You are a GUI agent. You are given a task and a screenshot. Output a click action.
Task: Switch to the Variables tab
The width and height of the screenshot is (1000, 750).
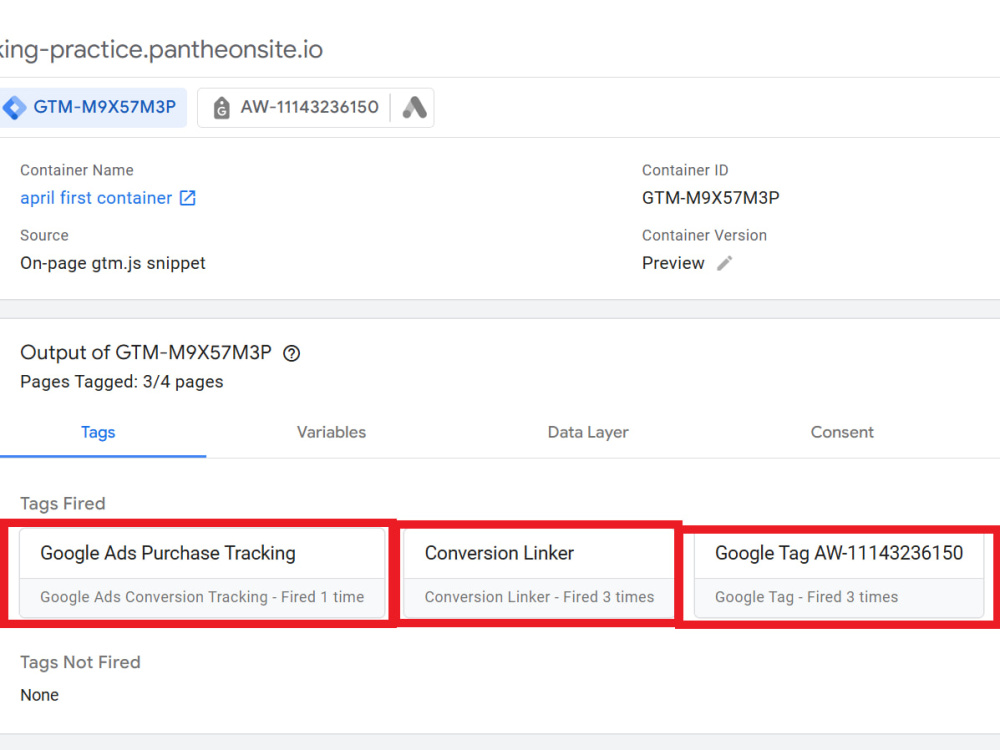331,432
